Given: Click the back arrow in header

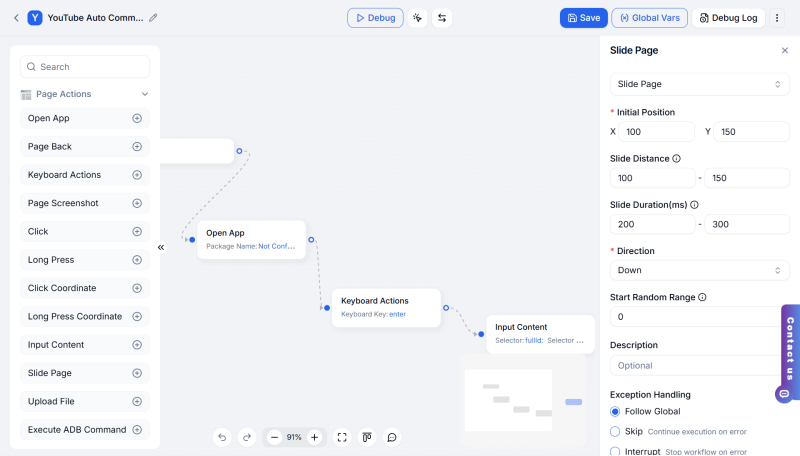Looking at the screenshot, I should click(15, 18).
